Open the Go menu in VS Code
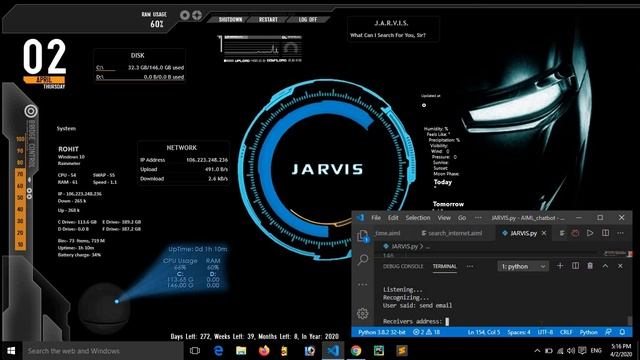This screenshot has height=360, width=640. click(x=462, y=218)
